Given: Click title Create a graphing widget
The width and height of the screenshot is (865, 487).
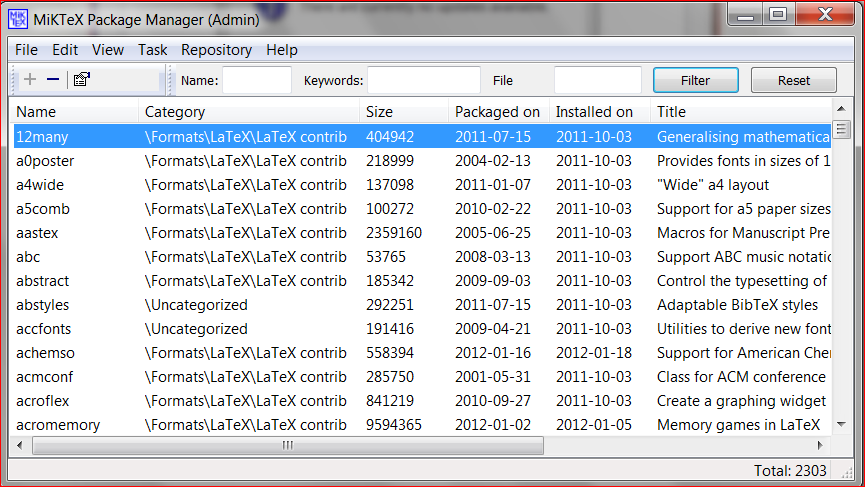Looking at the screenshot, I should coord(741,400).
